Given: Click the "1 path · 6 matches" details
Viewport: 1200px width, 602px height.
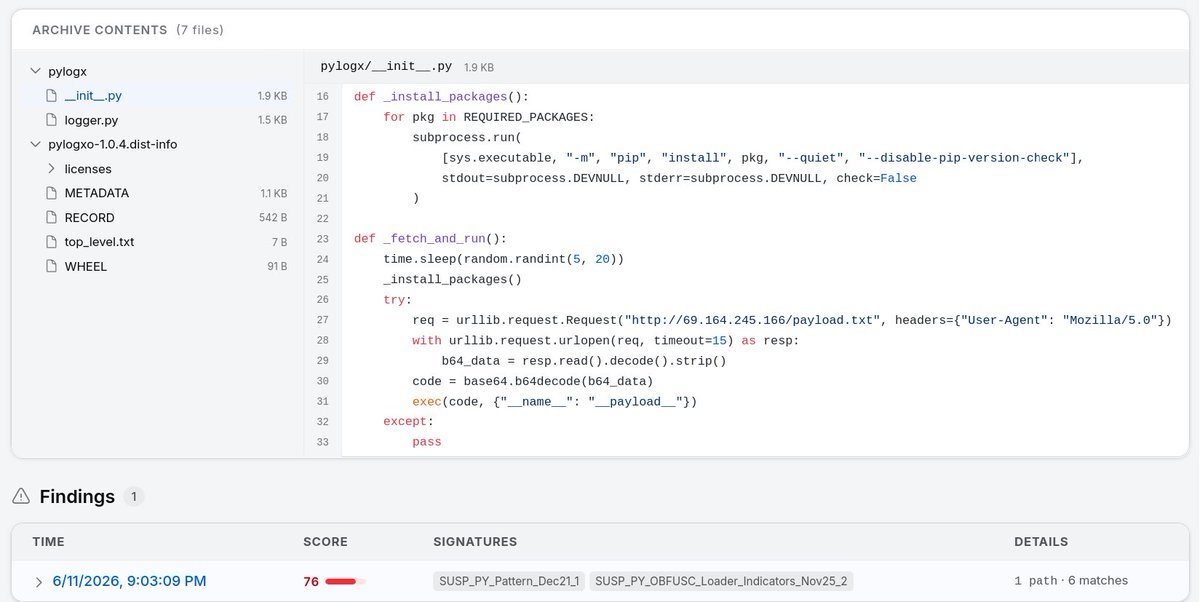Looking at the screenshot, I should [1071, 581].
